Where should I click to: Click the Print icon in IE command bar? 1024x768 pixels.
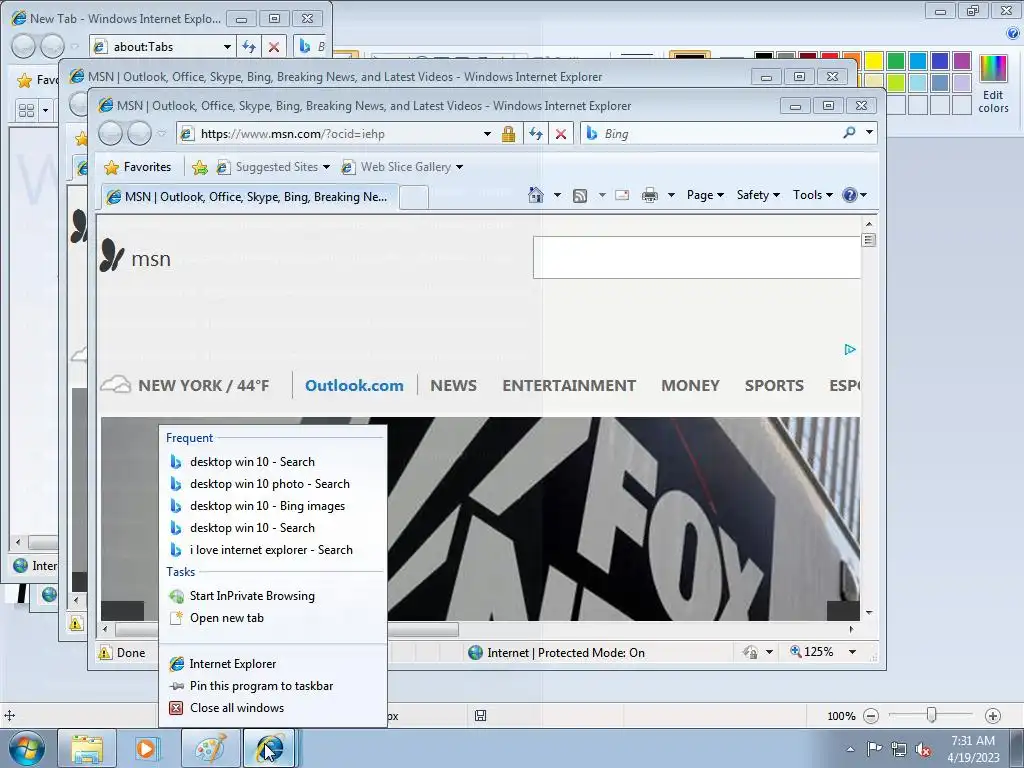[650, 195]
